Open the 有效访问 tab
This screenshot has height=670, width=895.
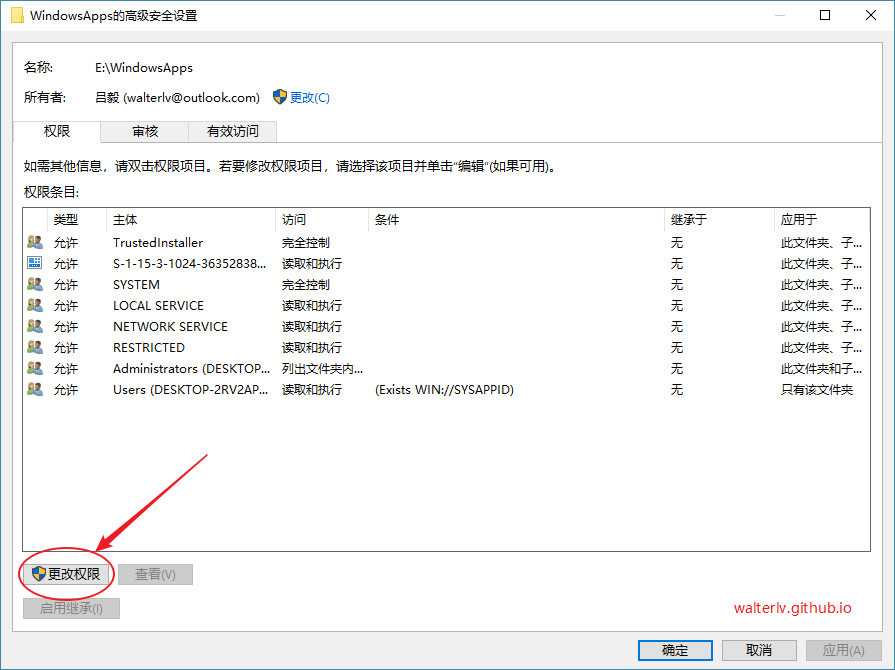[x=232, y=131]
